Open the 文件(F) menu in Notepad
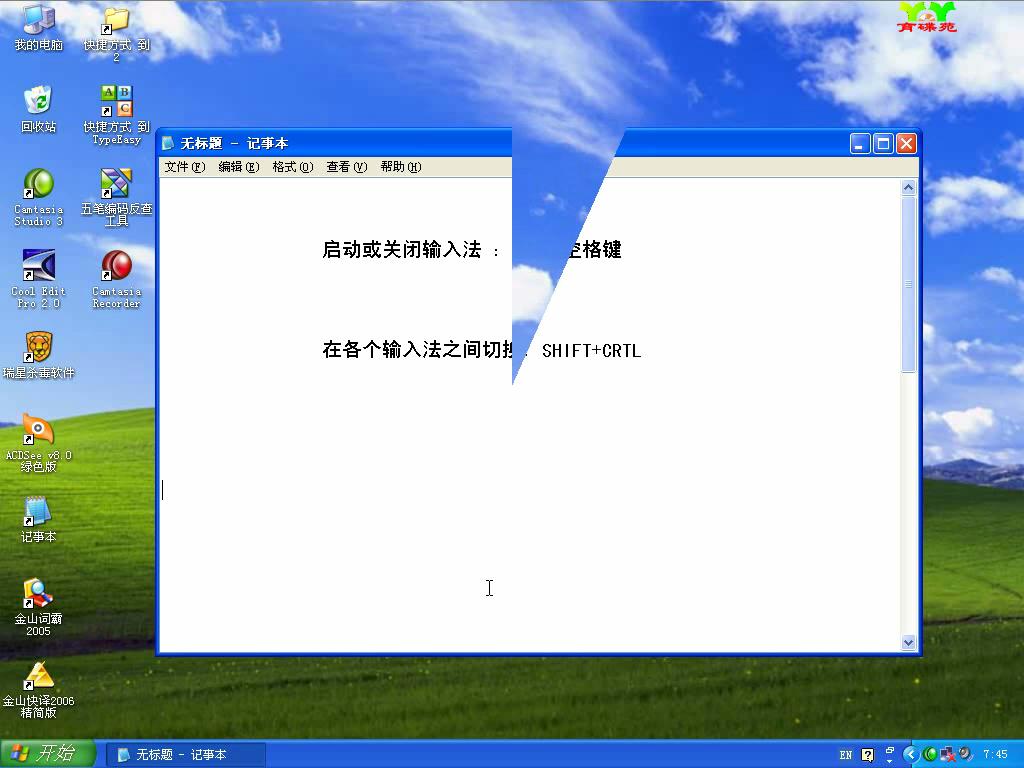The width and height of the screenshot is (1024, 768). [185, 167]
